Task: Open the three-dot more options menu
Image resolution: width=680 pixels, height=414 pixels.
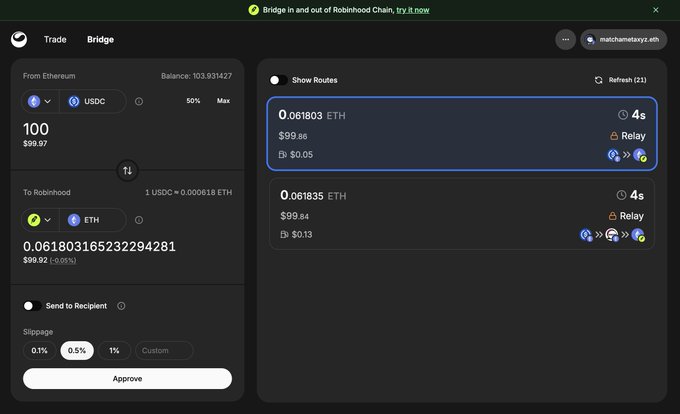Action: pos(566,39)
